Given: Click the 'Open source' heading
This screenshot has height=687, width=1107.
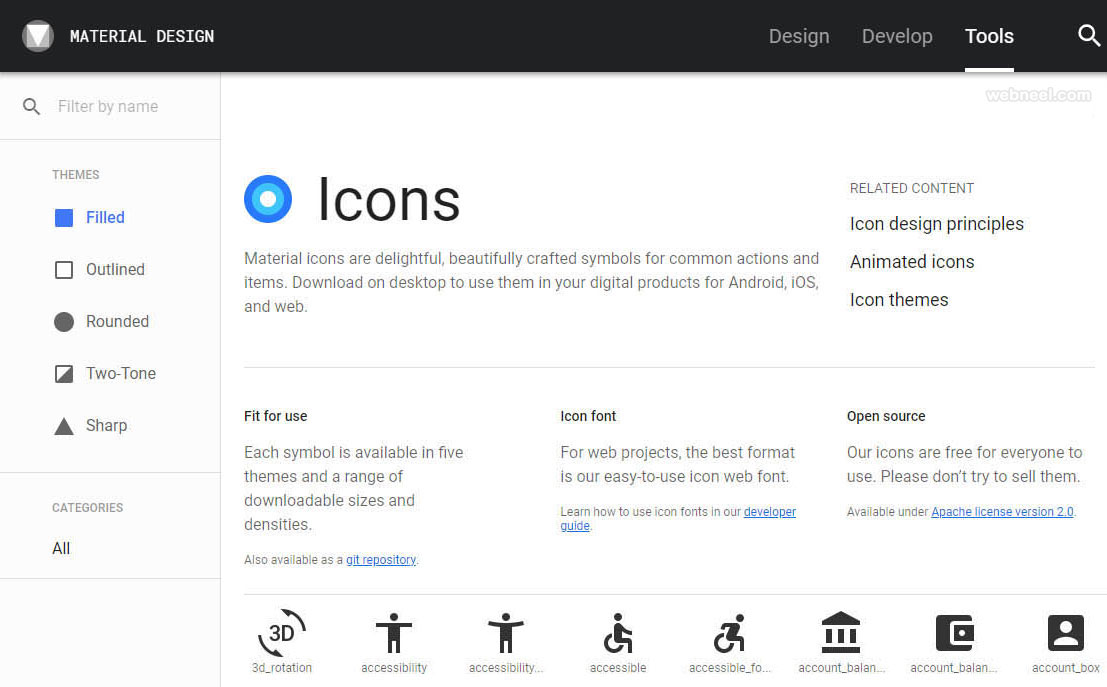Looking at the screenshot, I should click(886, 417).
